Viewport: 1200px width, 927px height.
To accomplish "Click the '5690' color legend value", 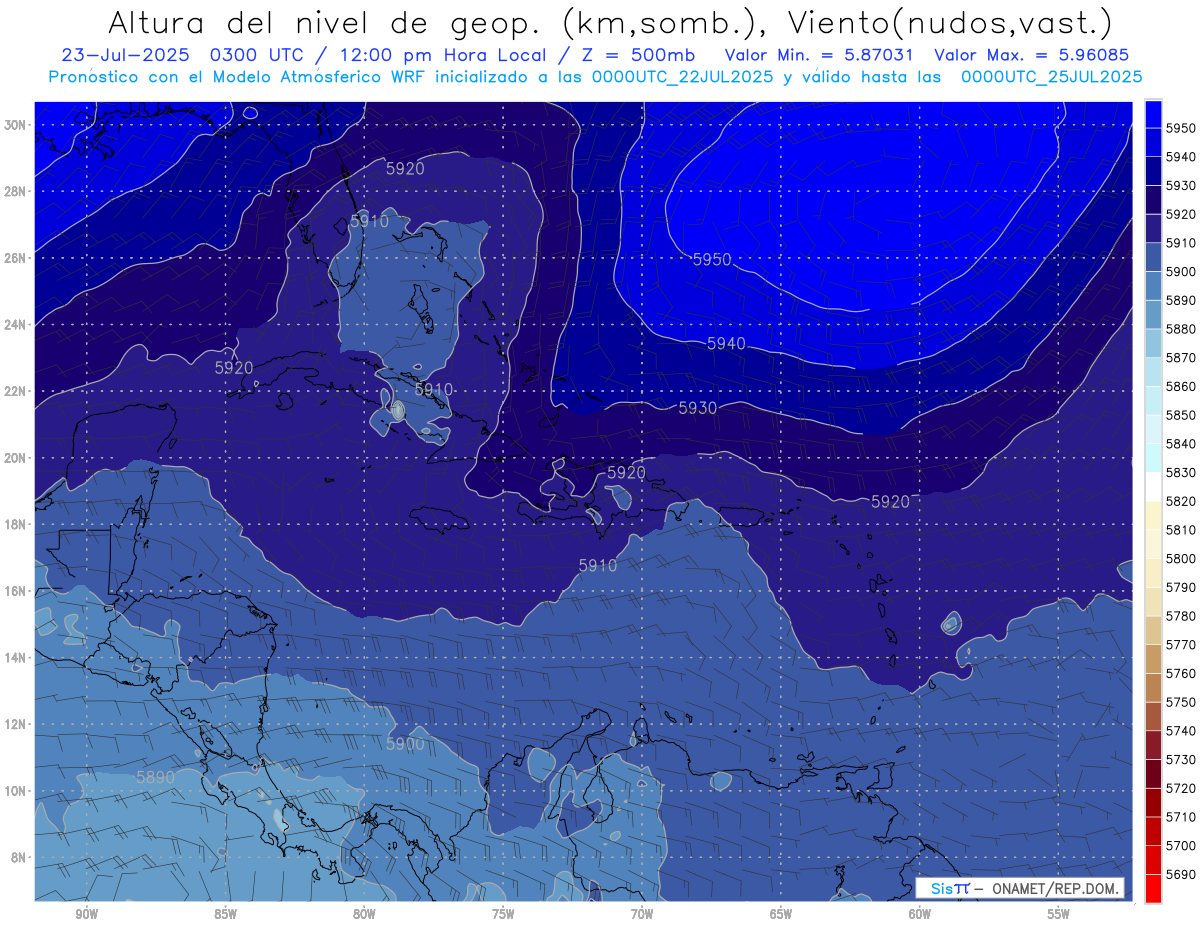I will 1180,874.
